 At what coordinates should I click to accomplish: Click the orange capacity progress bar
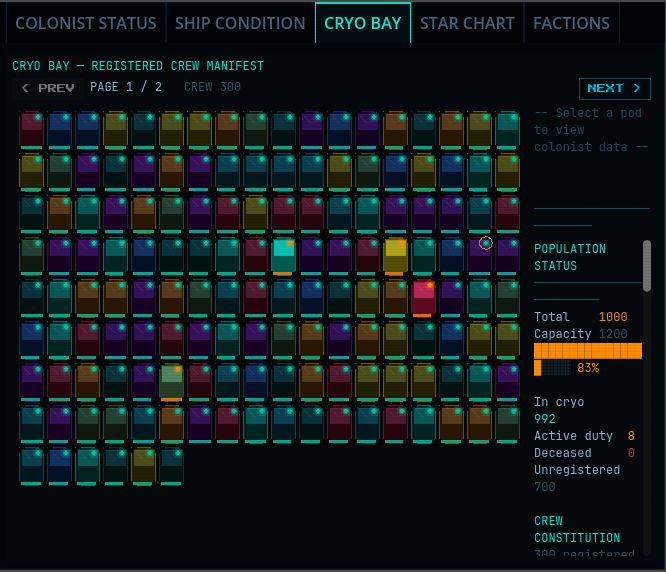pos(588,351)
